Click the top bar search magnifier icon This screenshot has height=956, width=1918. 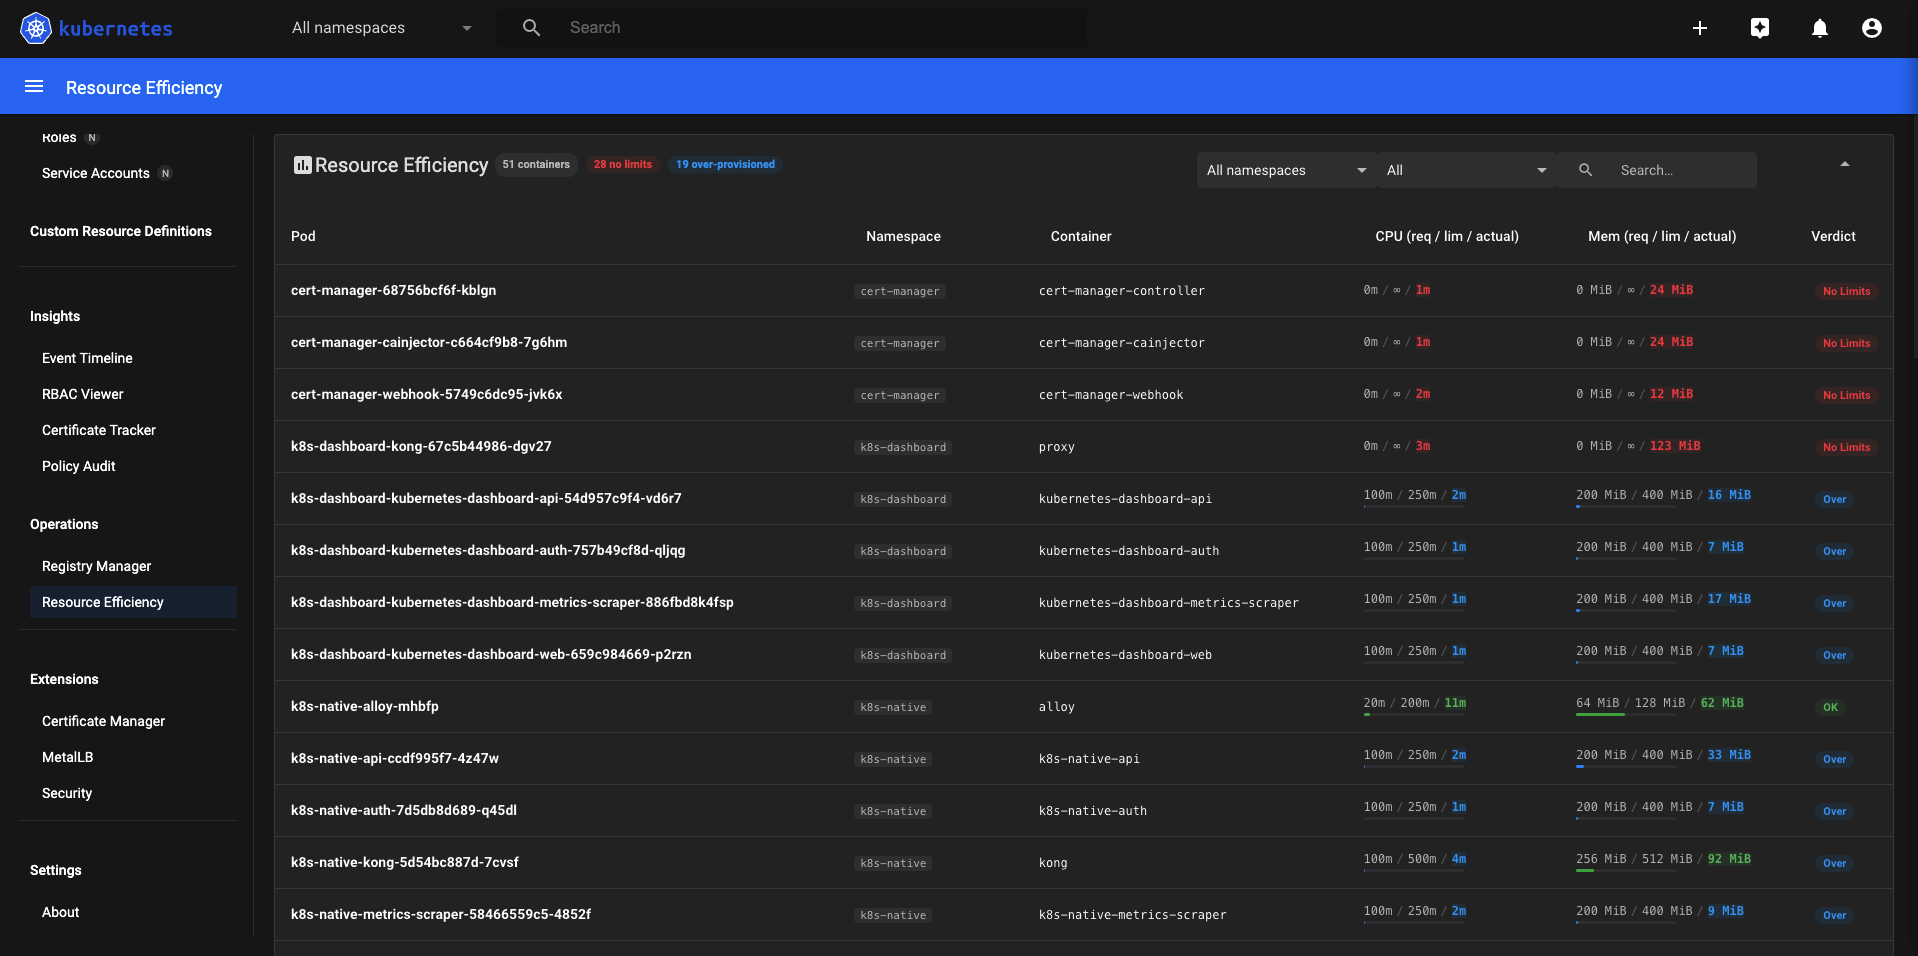click(531, 28)
